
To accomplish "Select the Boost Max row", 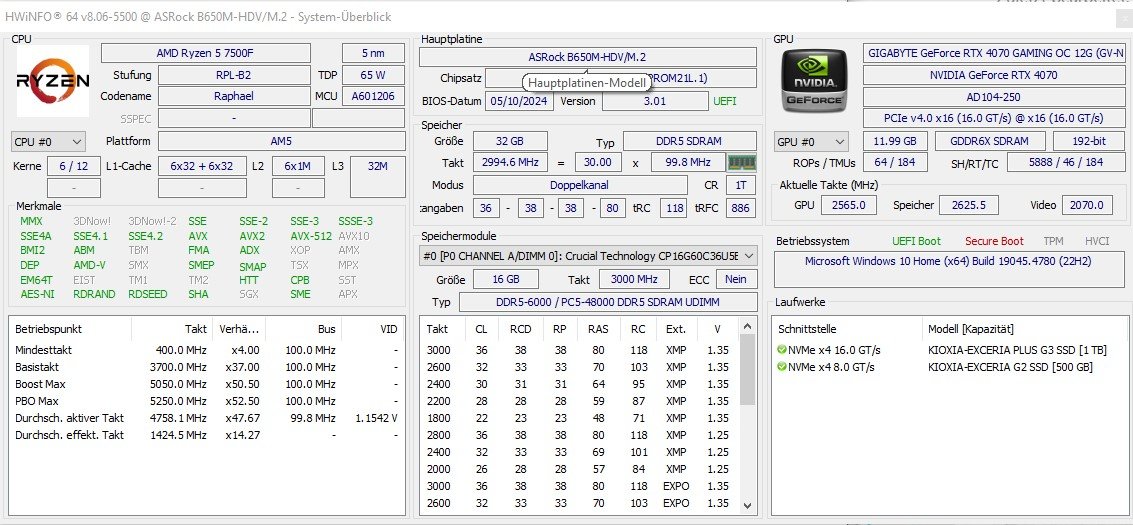I will pos(206,384).
